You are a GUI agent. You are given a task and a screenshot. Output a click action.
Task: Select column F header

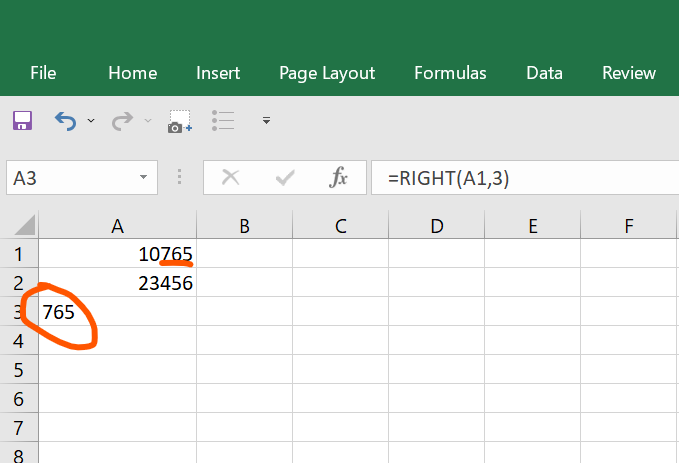tap(629, 226)
